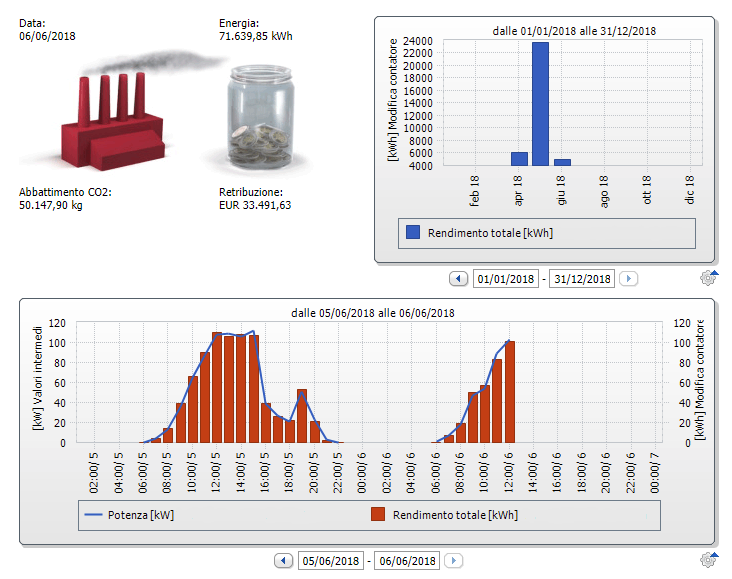Click Retribuzione EUR 33.491,63 value

(255, 205)
